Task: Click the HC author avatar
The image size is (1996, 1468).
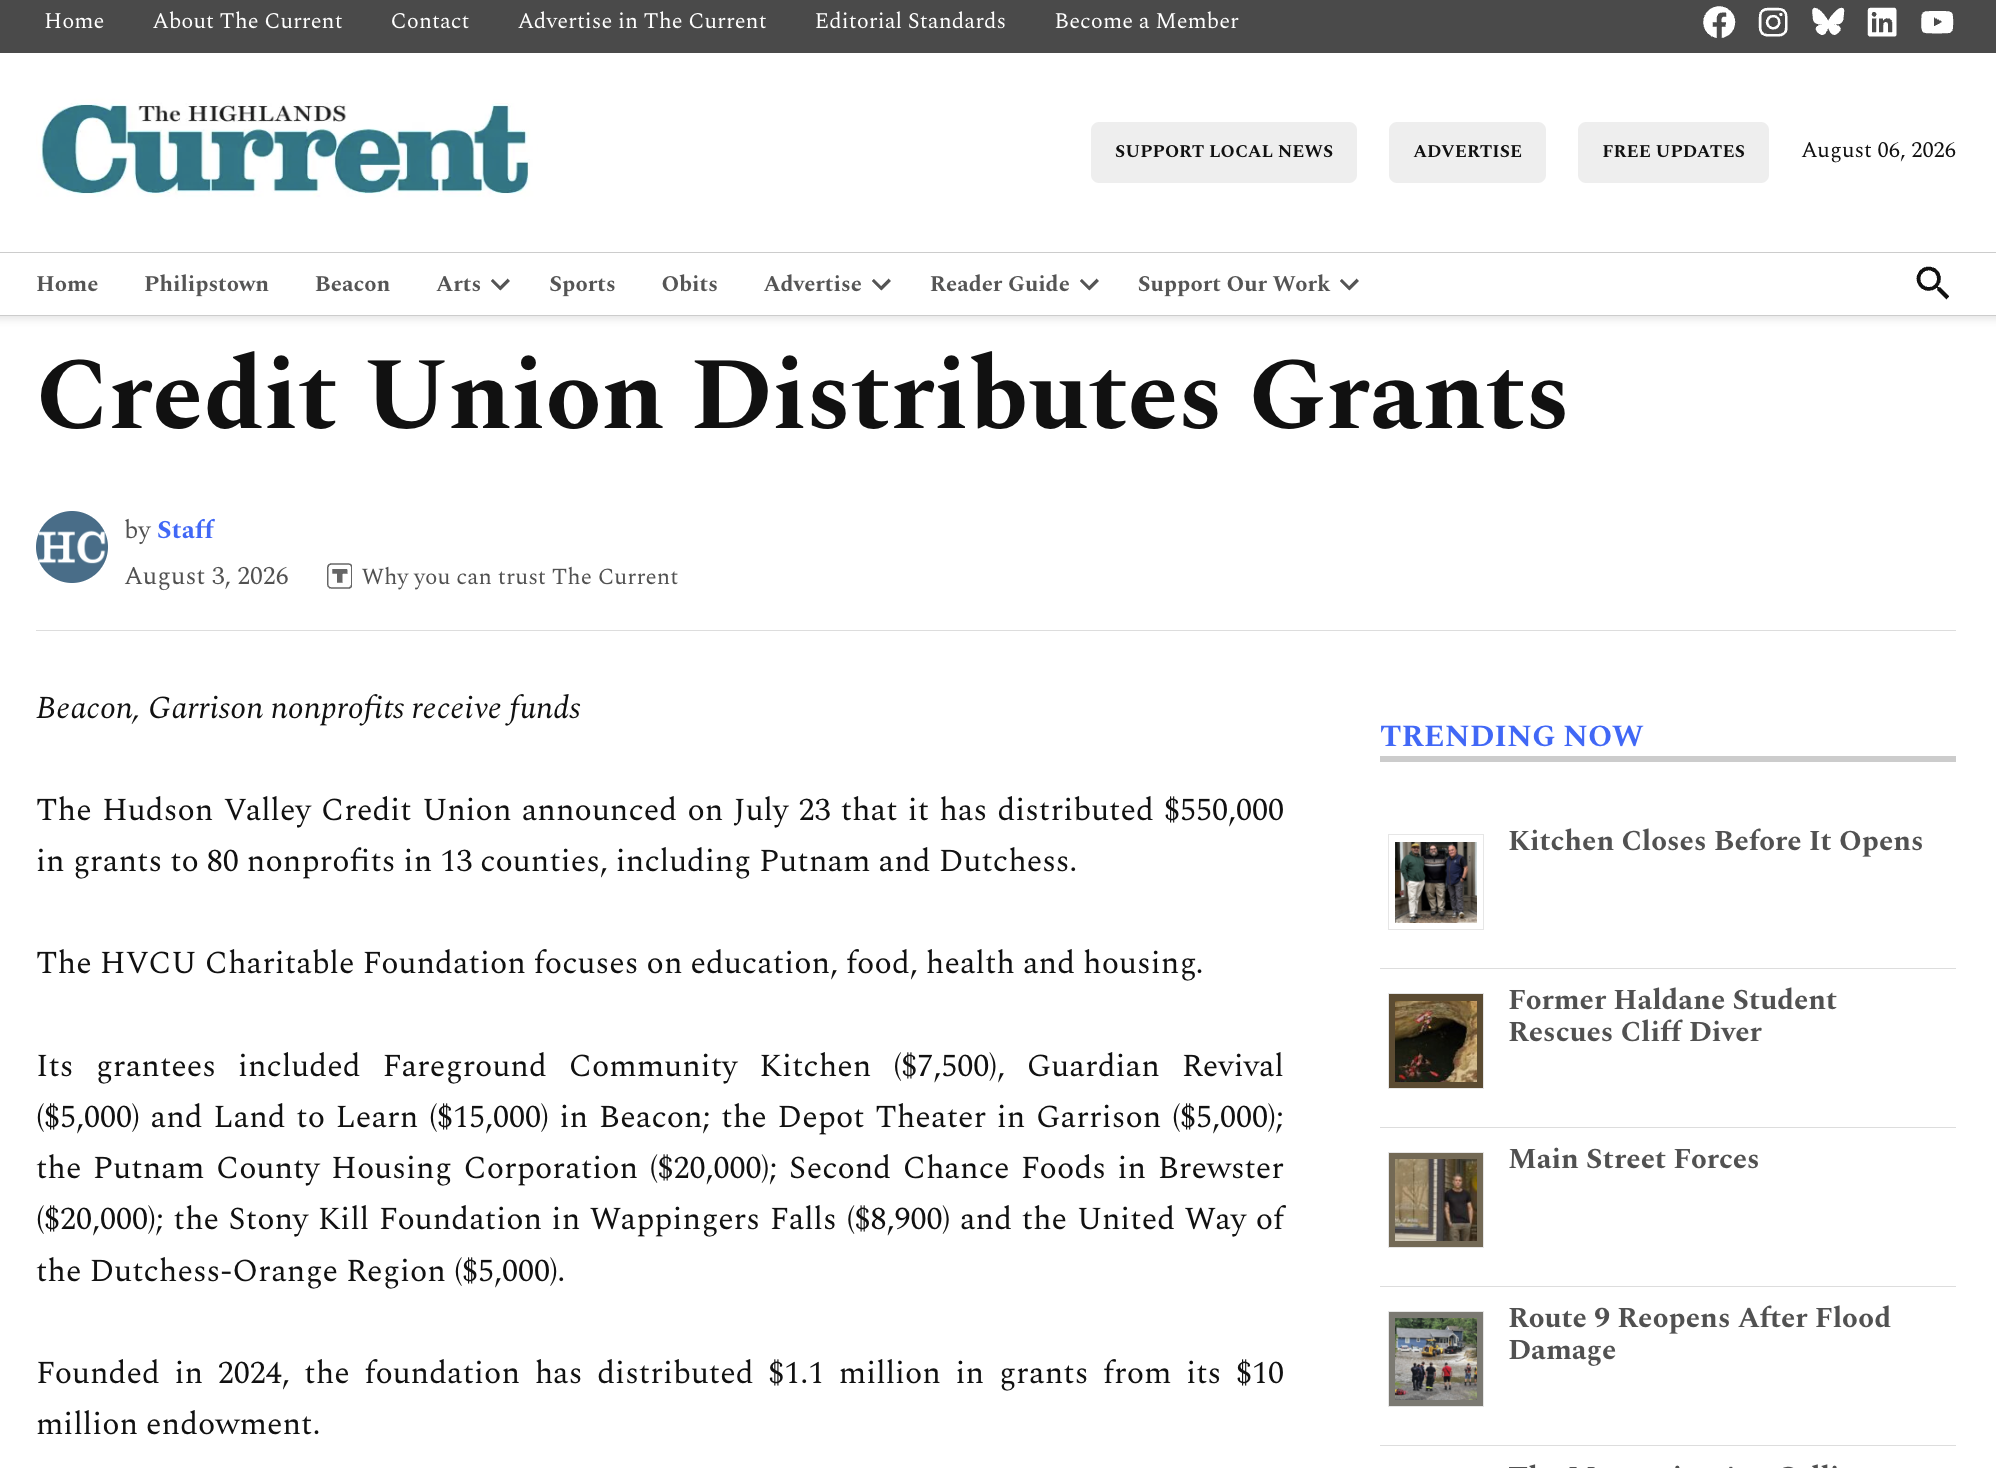Action: (x=72, y=547)
